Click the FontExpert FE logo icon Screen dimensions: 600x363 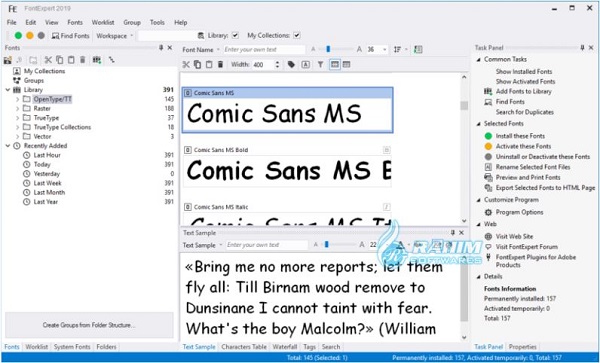pyautogui.click(x=13, y=9)
